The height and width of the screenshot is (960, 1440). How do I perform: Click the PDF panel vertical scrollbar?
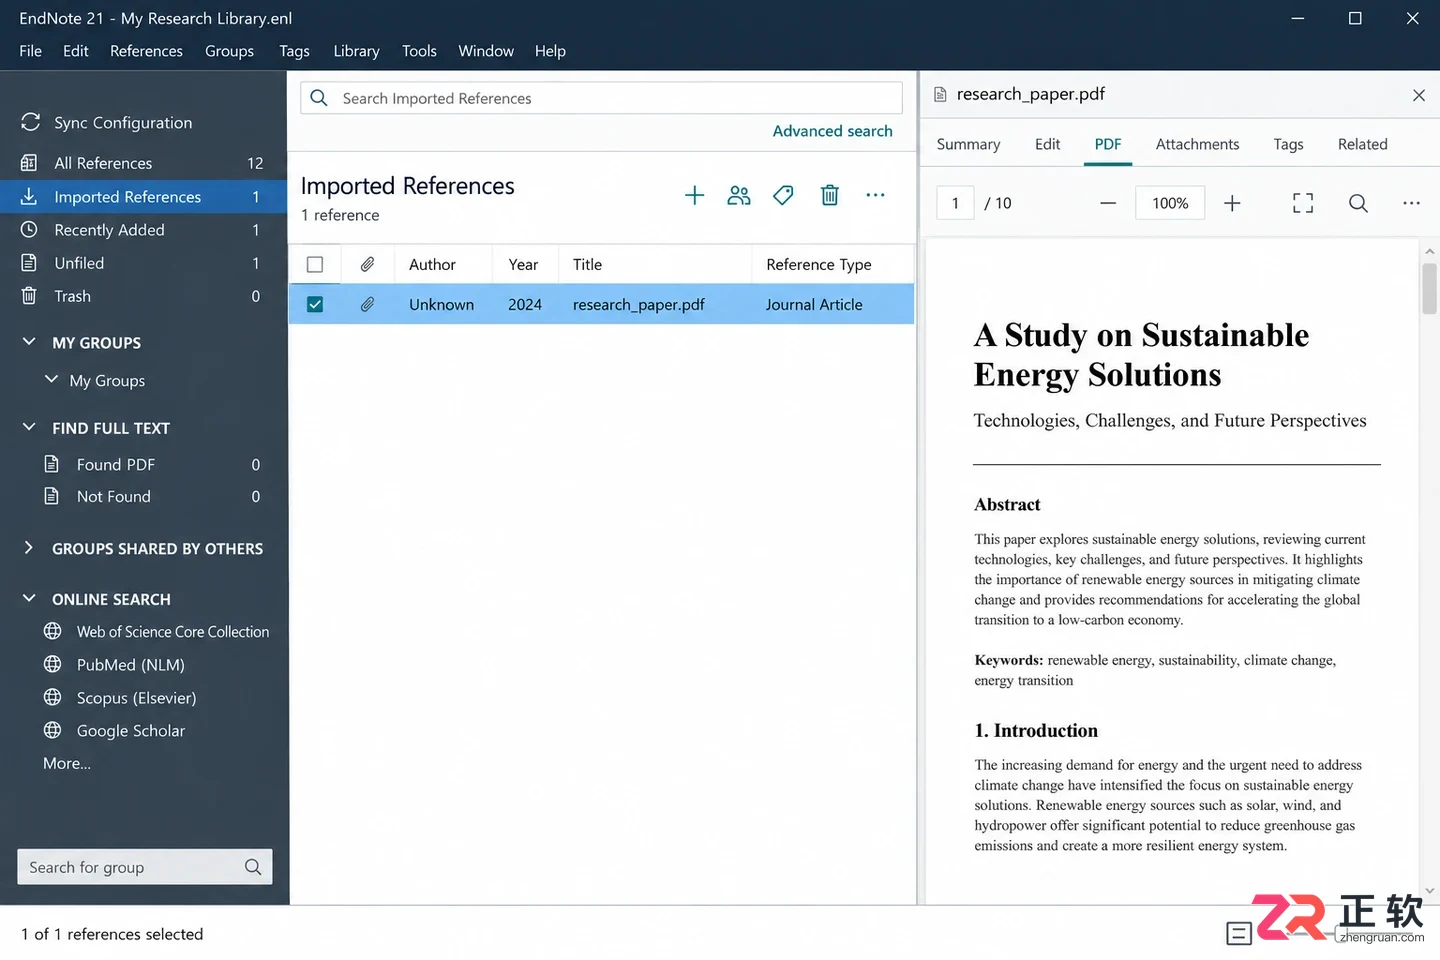click(x=1429, y=570)
